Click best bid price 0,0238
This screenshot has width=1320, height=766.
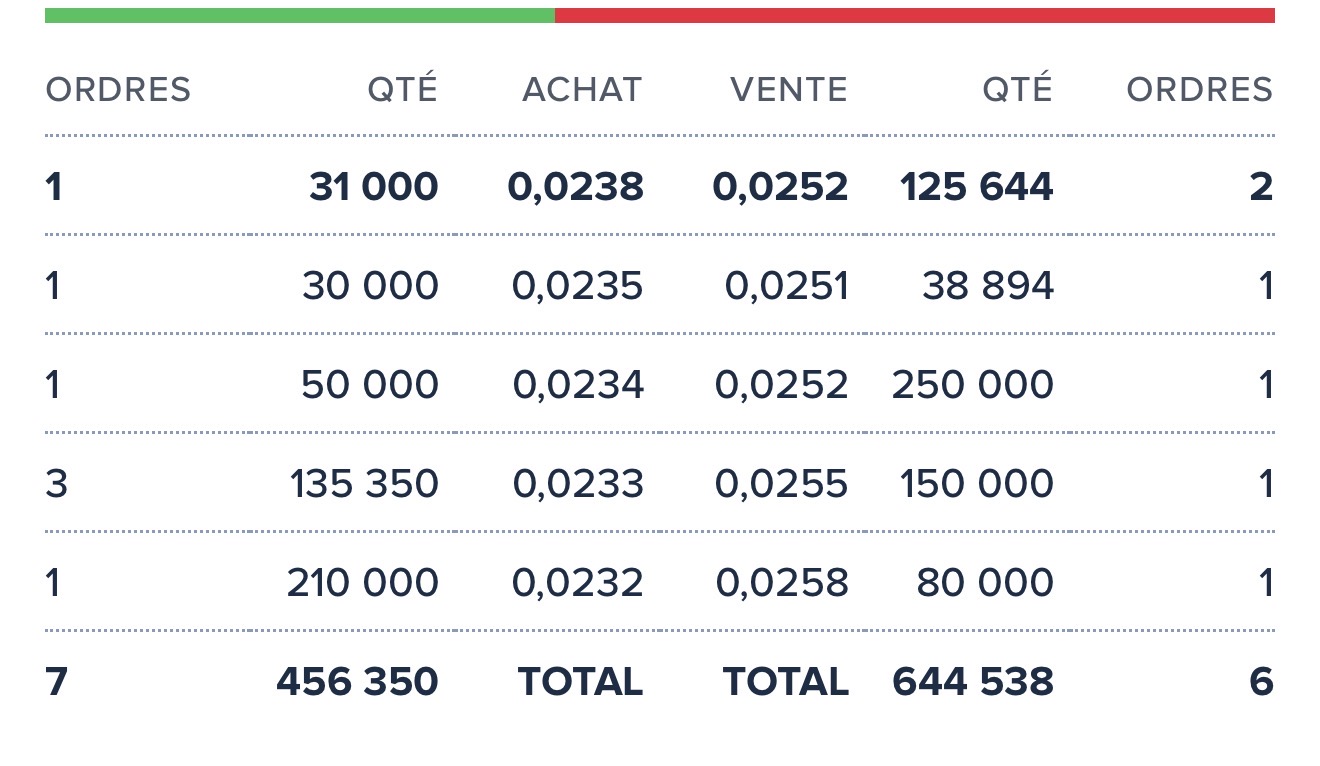[x=576, y=187]
